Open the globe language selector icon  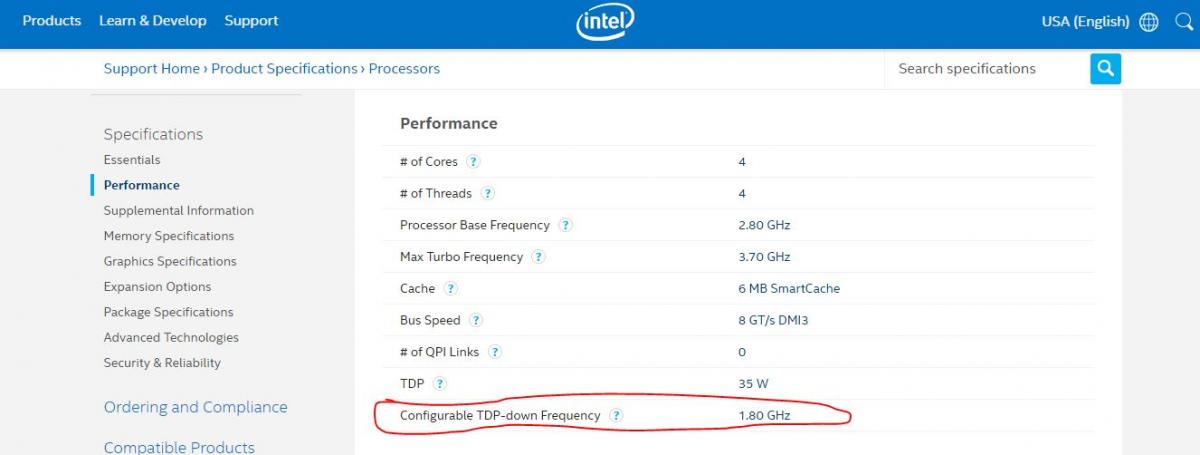1149,21
